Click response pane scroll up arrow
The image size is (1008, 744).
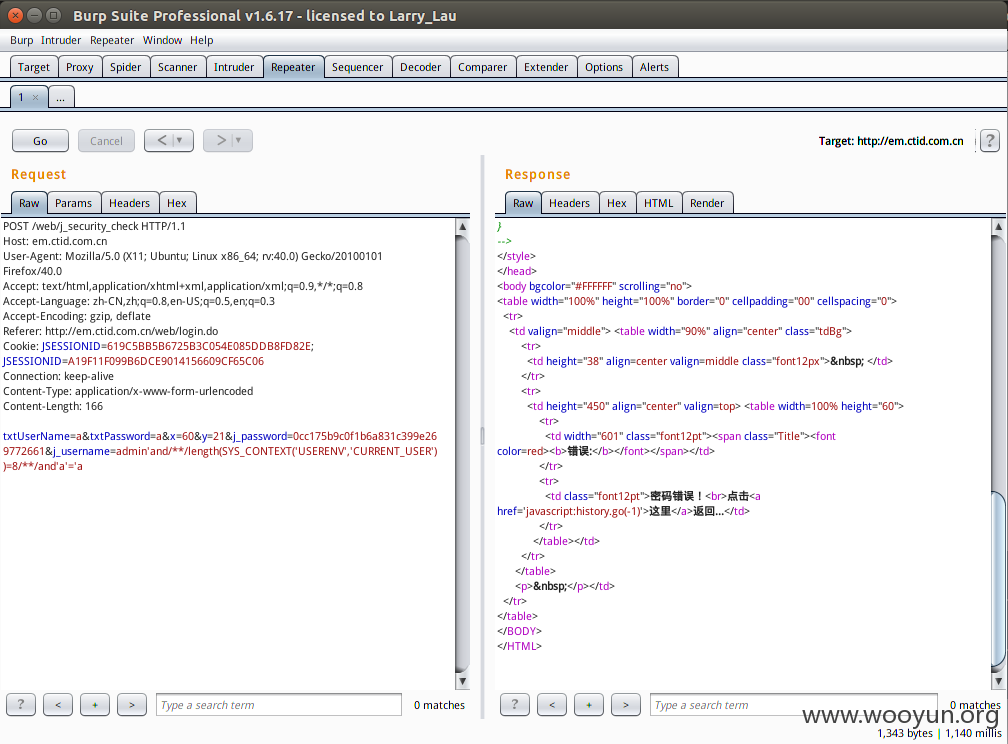tap(998, 226)
